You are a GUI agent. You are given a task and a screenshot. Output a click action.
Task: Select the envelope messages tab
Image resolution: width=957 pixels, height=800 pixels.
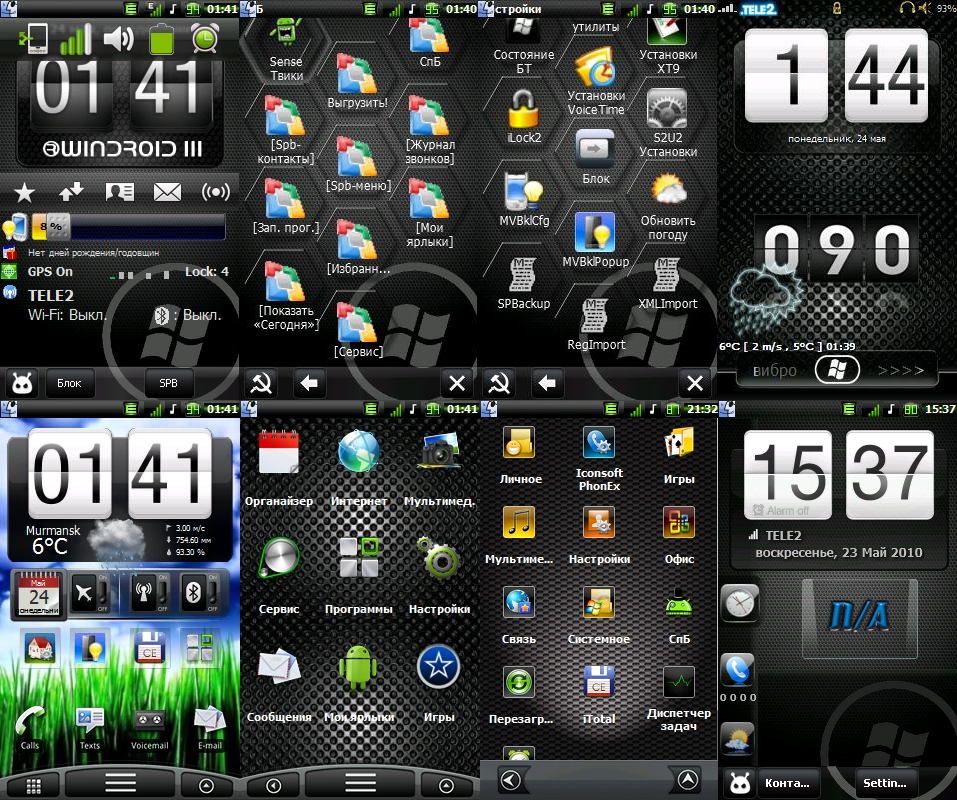click(167, 191)
